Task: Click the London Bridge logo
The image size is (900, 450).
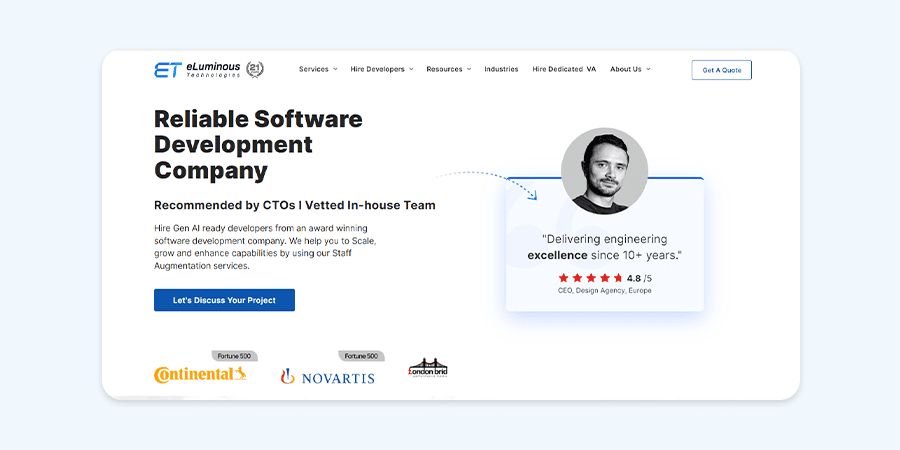Action: 428,368
